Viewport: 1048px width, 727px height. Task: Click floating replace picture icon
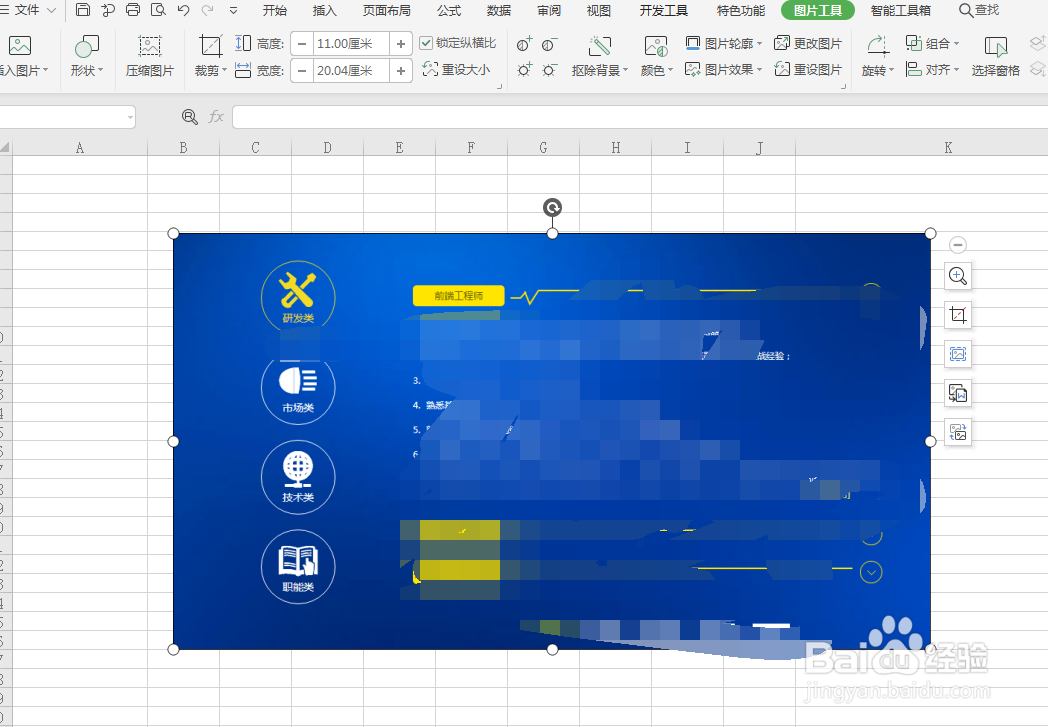pos(958,433)
